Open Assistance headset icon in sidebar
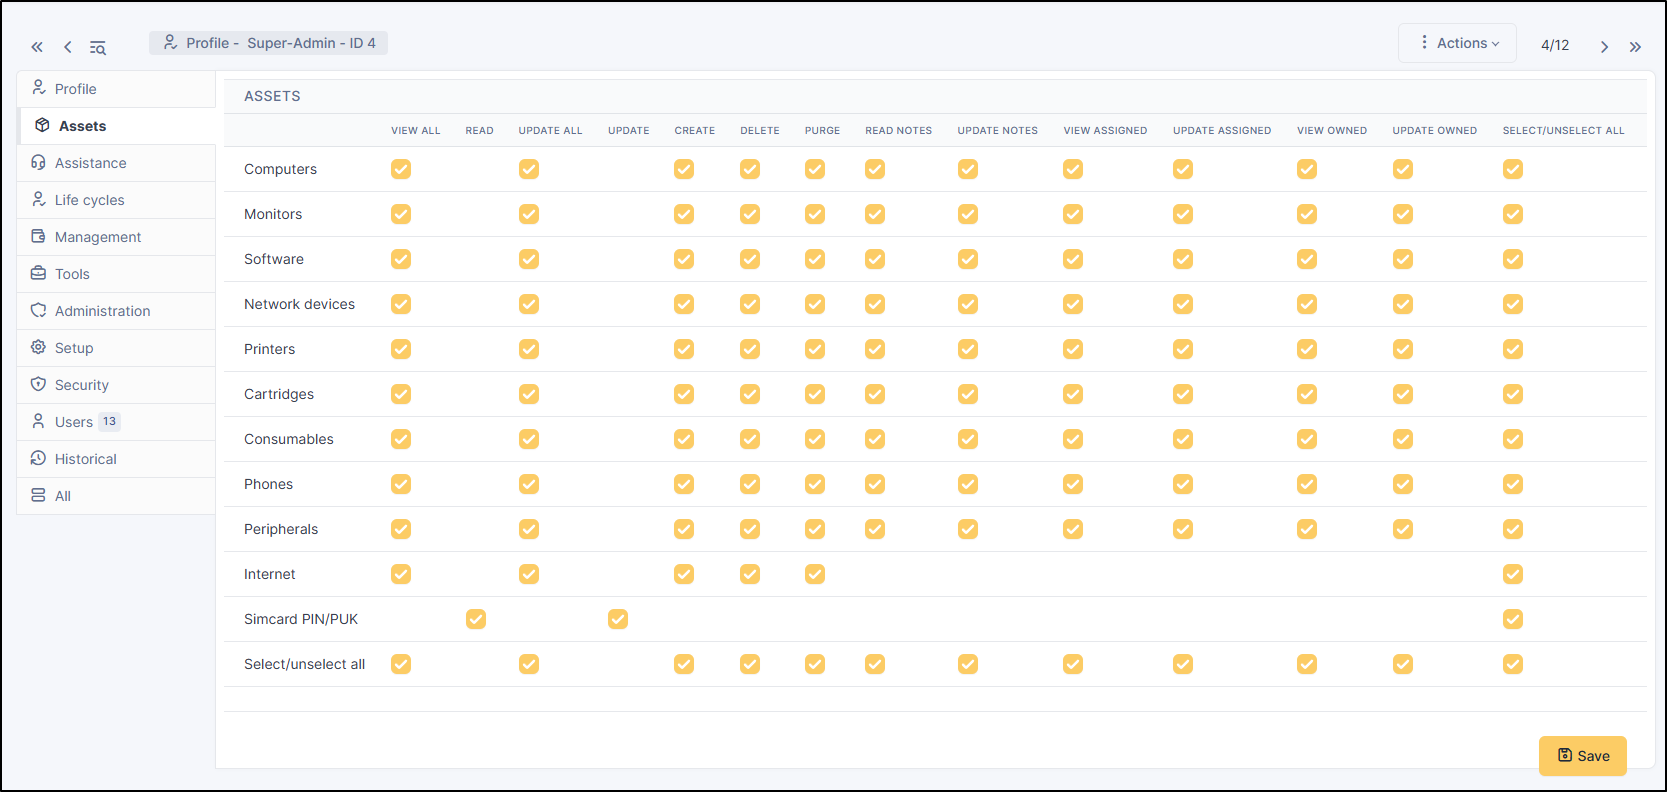 pyautogui.click(x=39, y=162)
